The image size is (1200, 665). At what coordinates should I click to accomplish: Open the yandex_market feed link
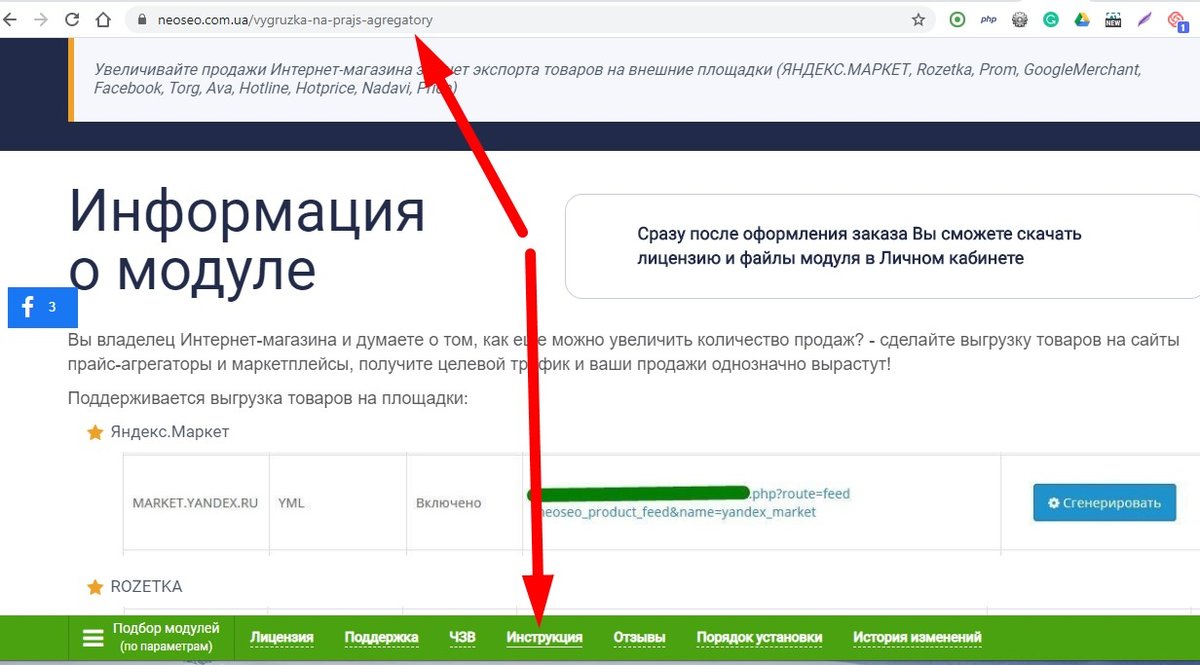pyautogui.click(x=690, y=502)
